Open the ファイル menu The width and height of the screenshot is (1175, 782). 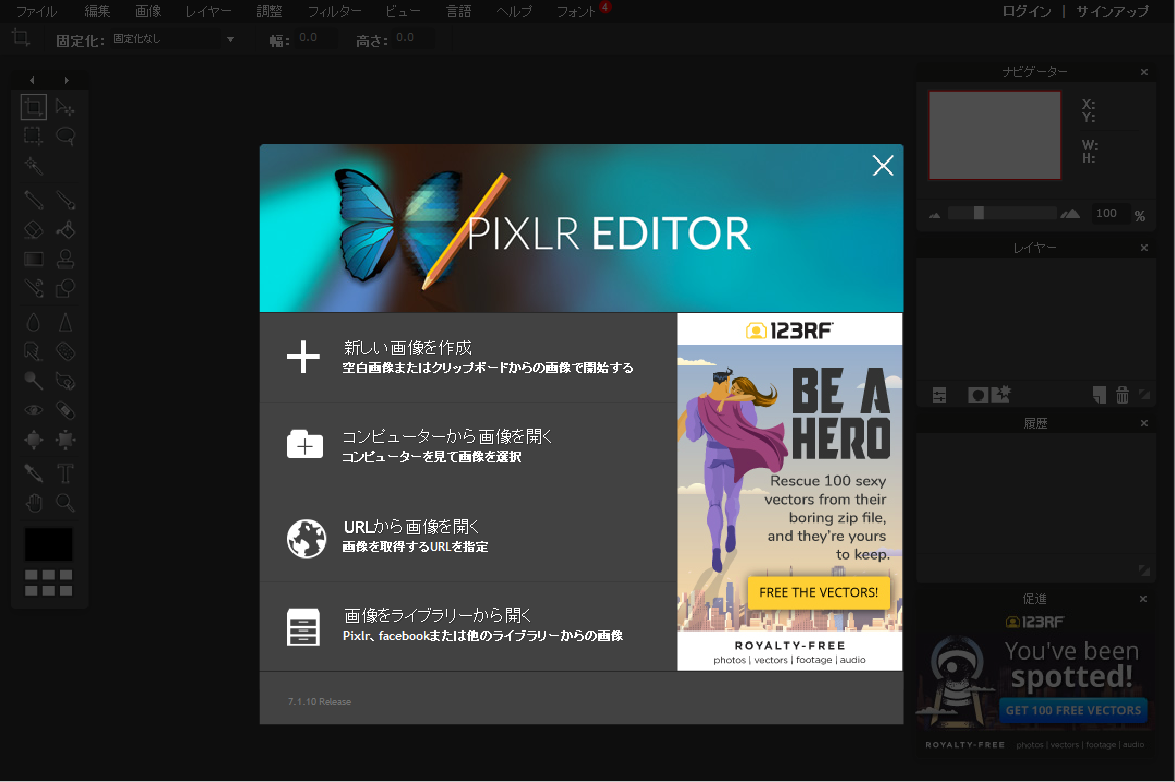[36, 12]
